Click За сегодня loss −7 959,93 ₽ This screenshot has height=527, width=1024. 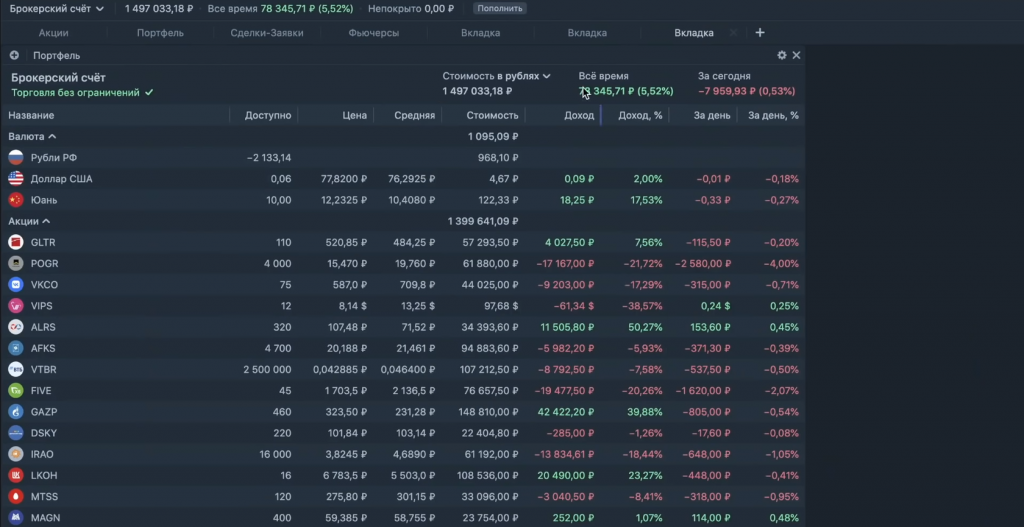coord(746,91)
